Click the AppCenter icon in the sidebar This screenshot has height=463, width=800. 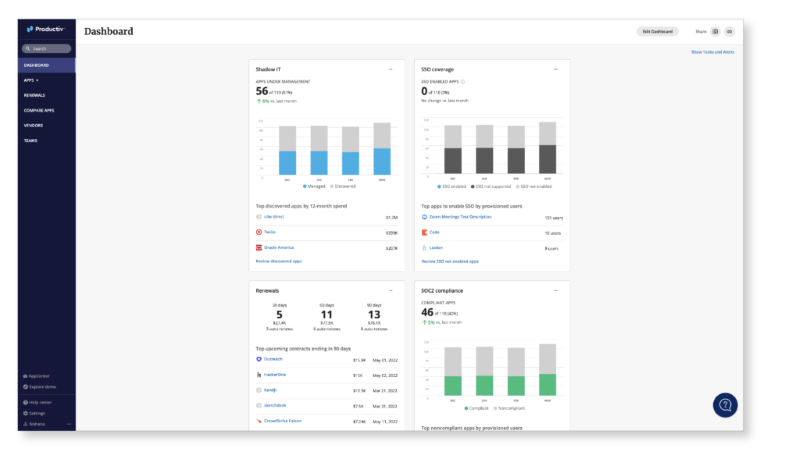pyautogui.click(x=26, y=376)
